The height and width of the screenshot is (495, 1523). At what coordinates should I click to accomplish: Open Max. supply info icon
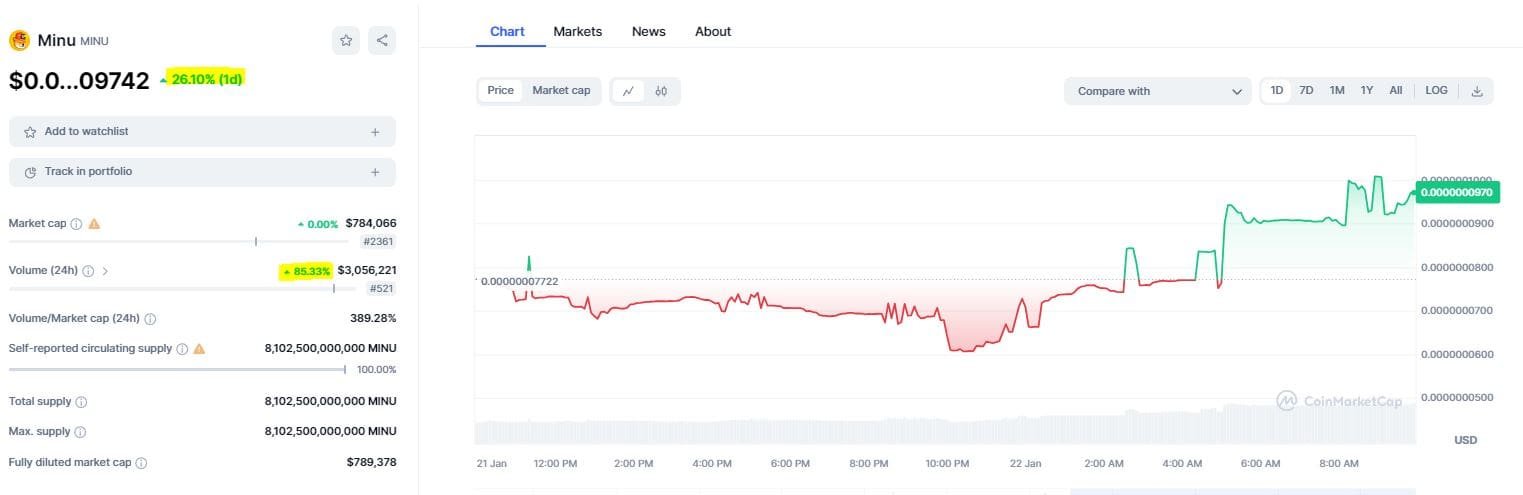(80, 432)
